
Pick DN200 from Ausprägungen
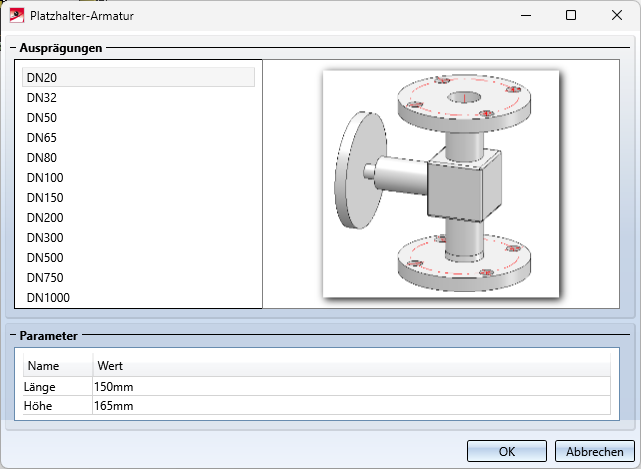[138, 218]
